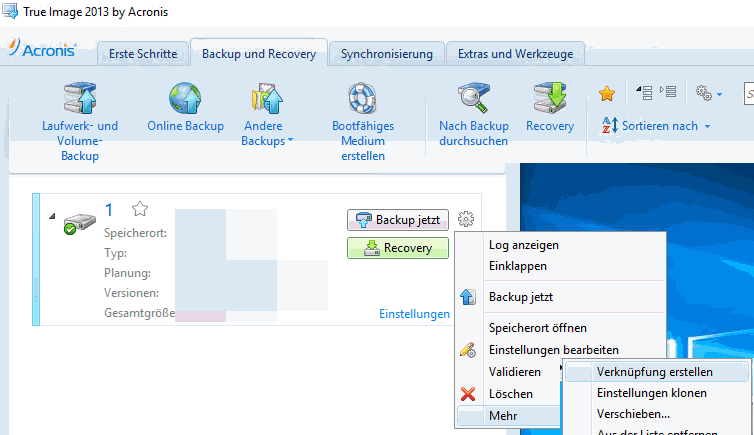This screenshot has height=435, width=754.
Task: Choose Löschen from context menu
Action: pyautogui.click(x=510, y=394)
